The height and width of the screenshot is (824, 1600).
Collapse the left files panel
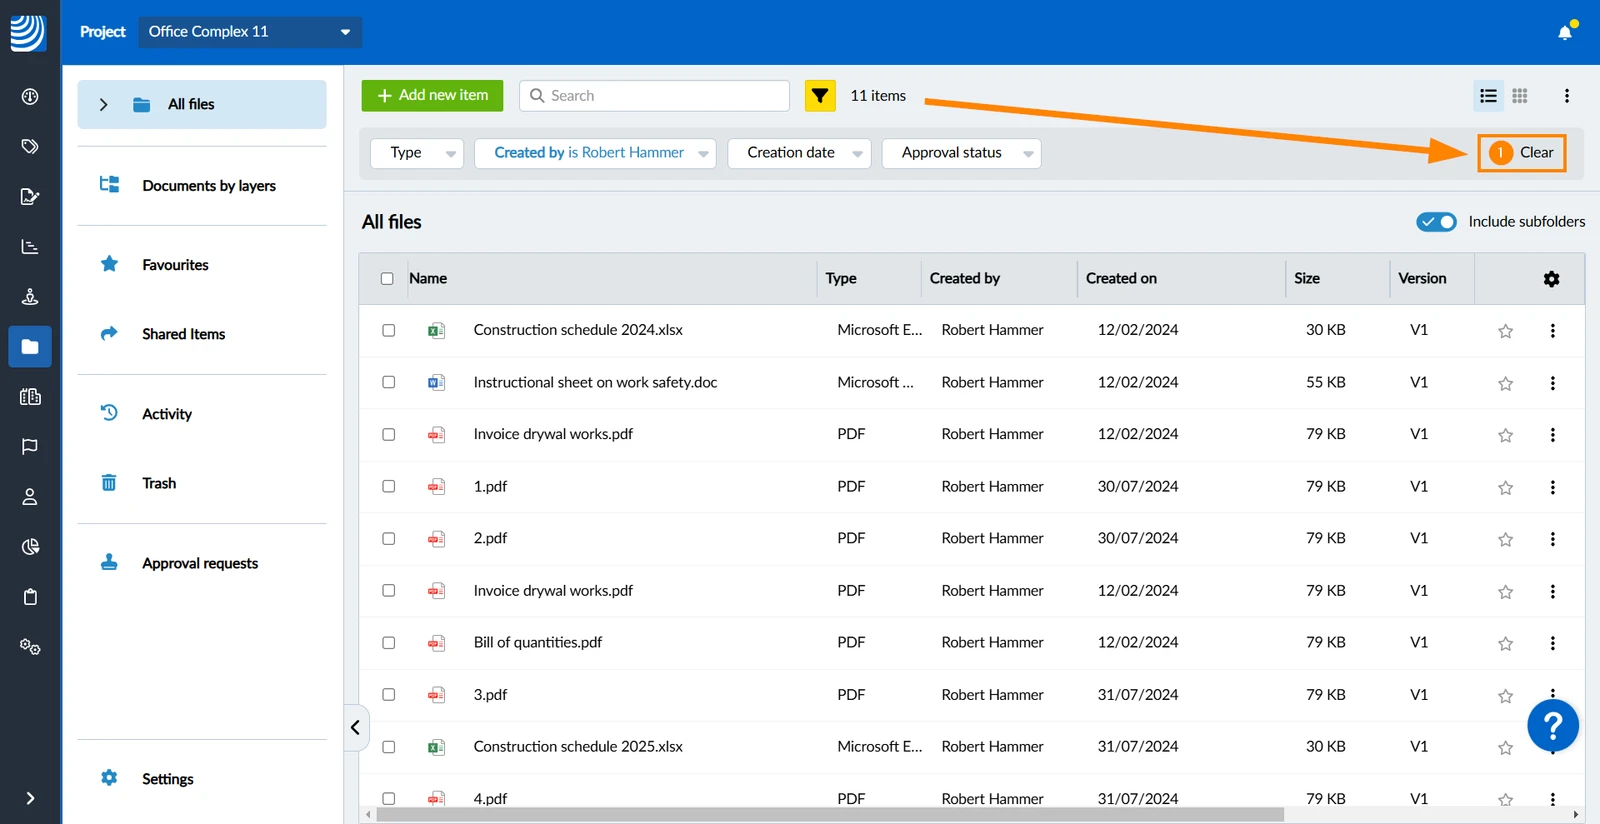(x=355, y=728)
